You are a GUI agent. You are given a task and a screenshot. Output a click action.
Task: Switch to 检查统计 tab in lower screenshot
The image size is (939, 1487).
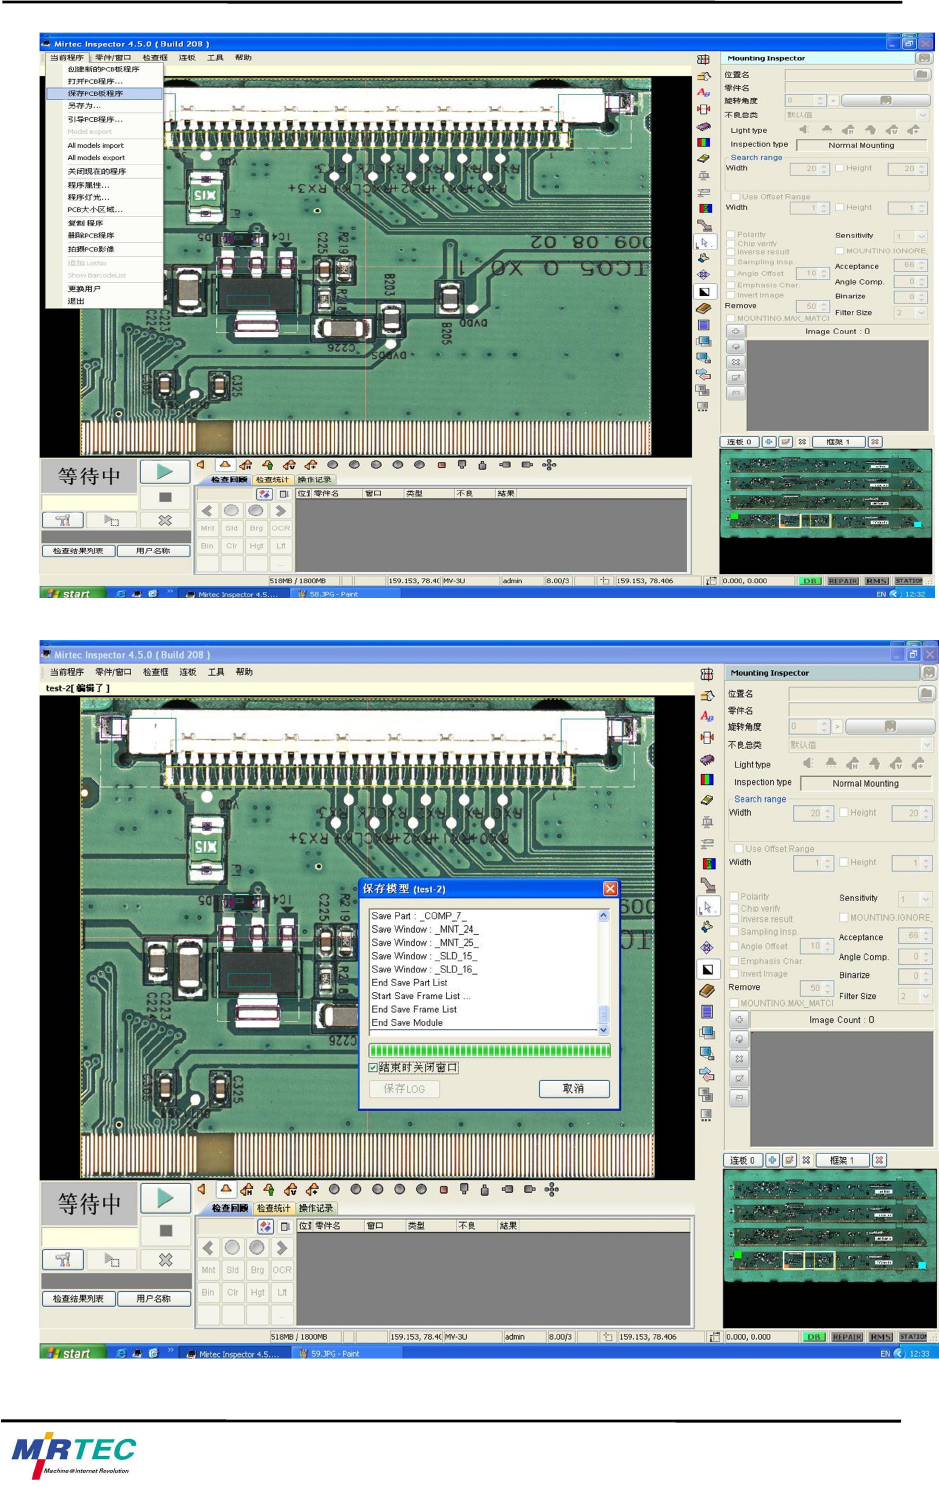[x=273, y=1208]
